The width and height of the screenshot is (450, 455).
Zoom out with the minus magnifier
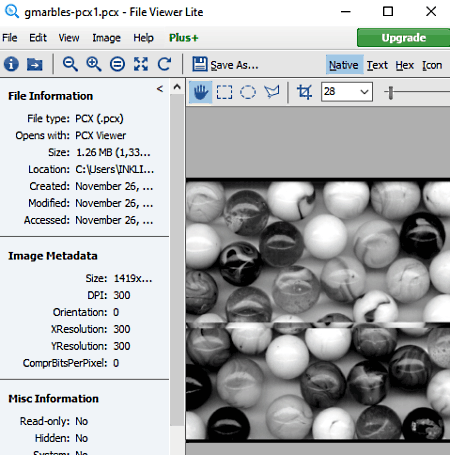point(70,64)
